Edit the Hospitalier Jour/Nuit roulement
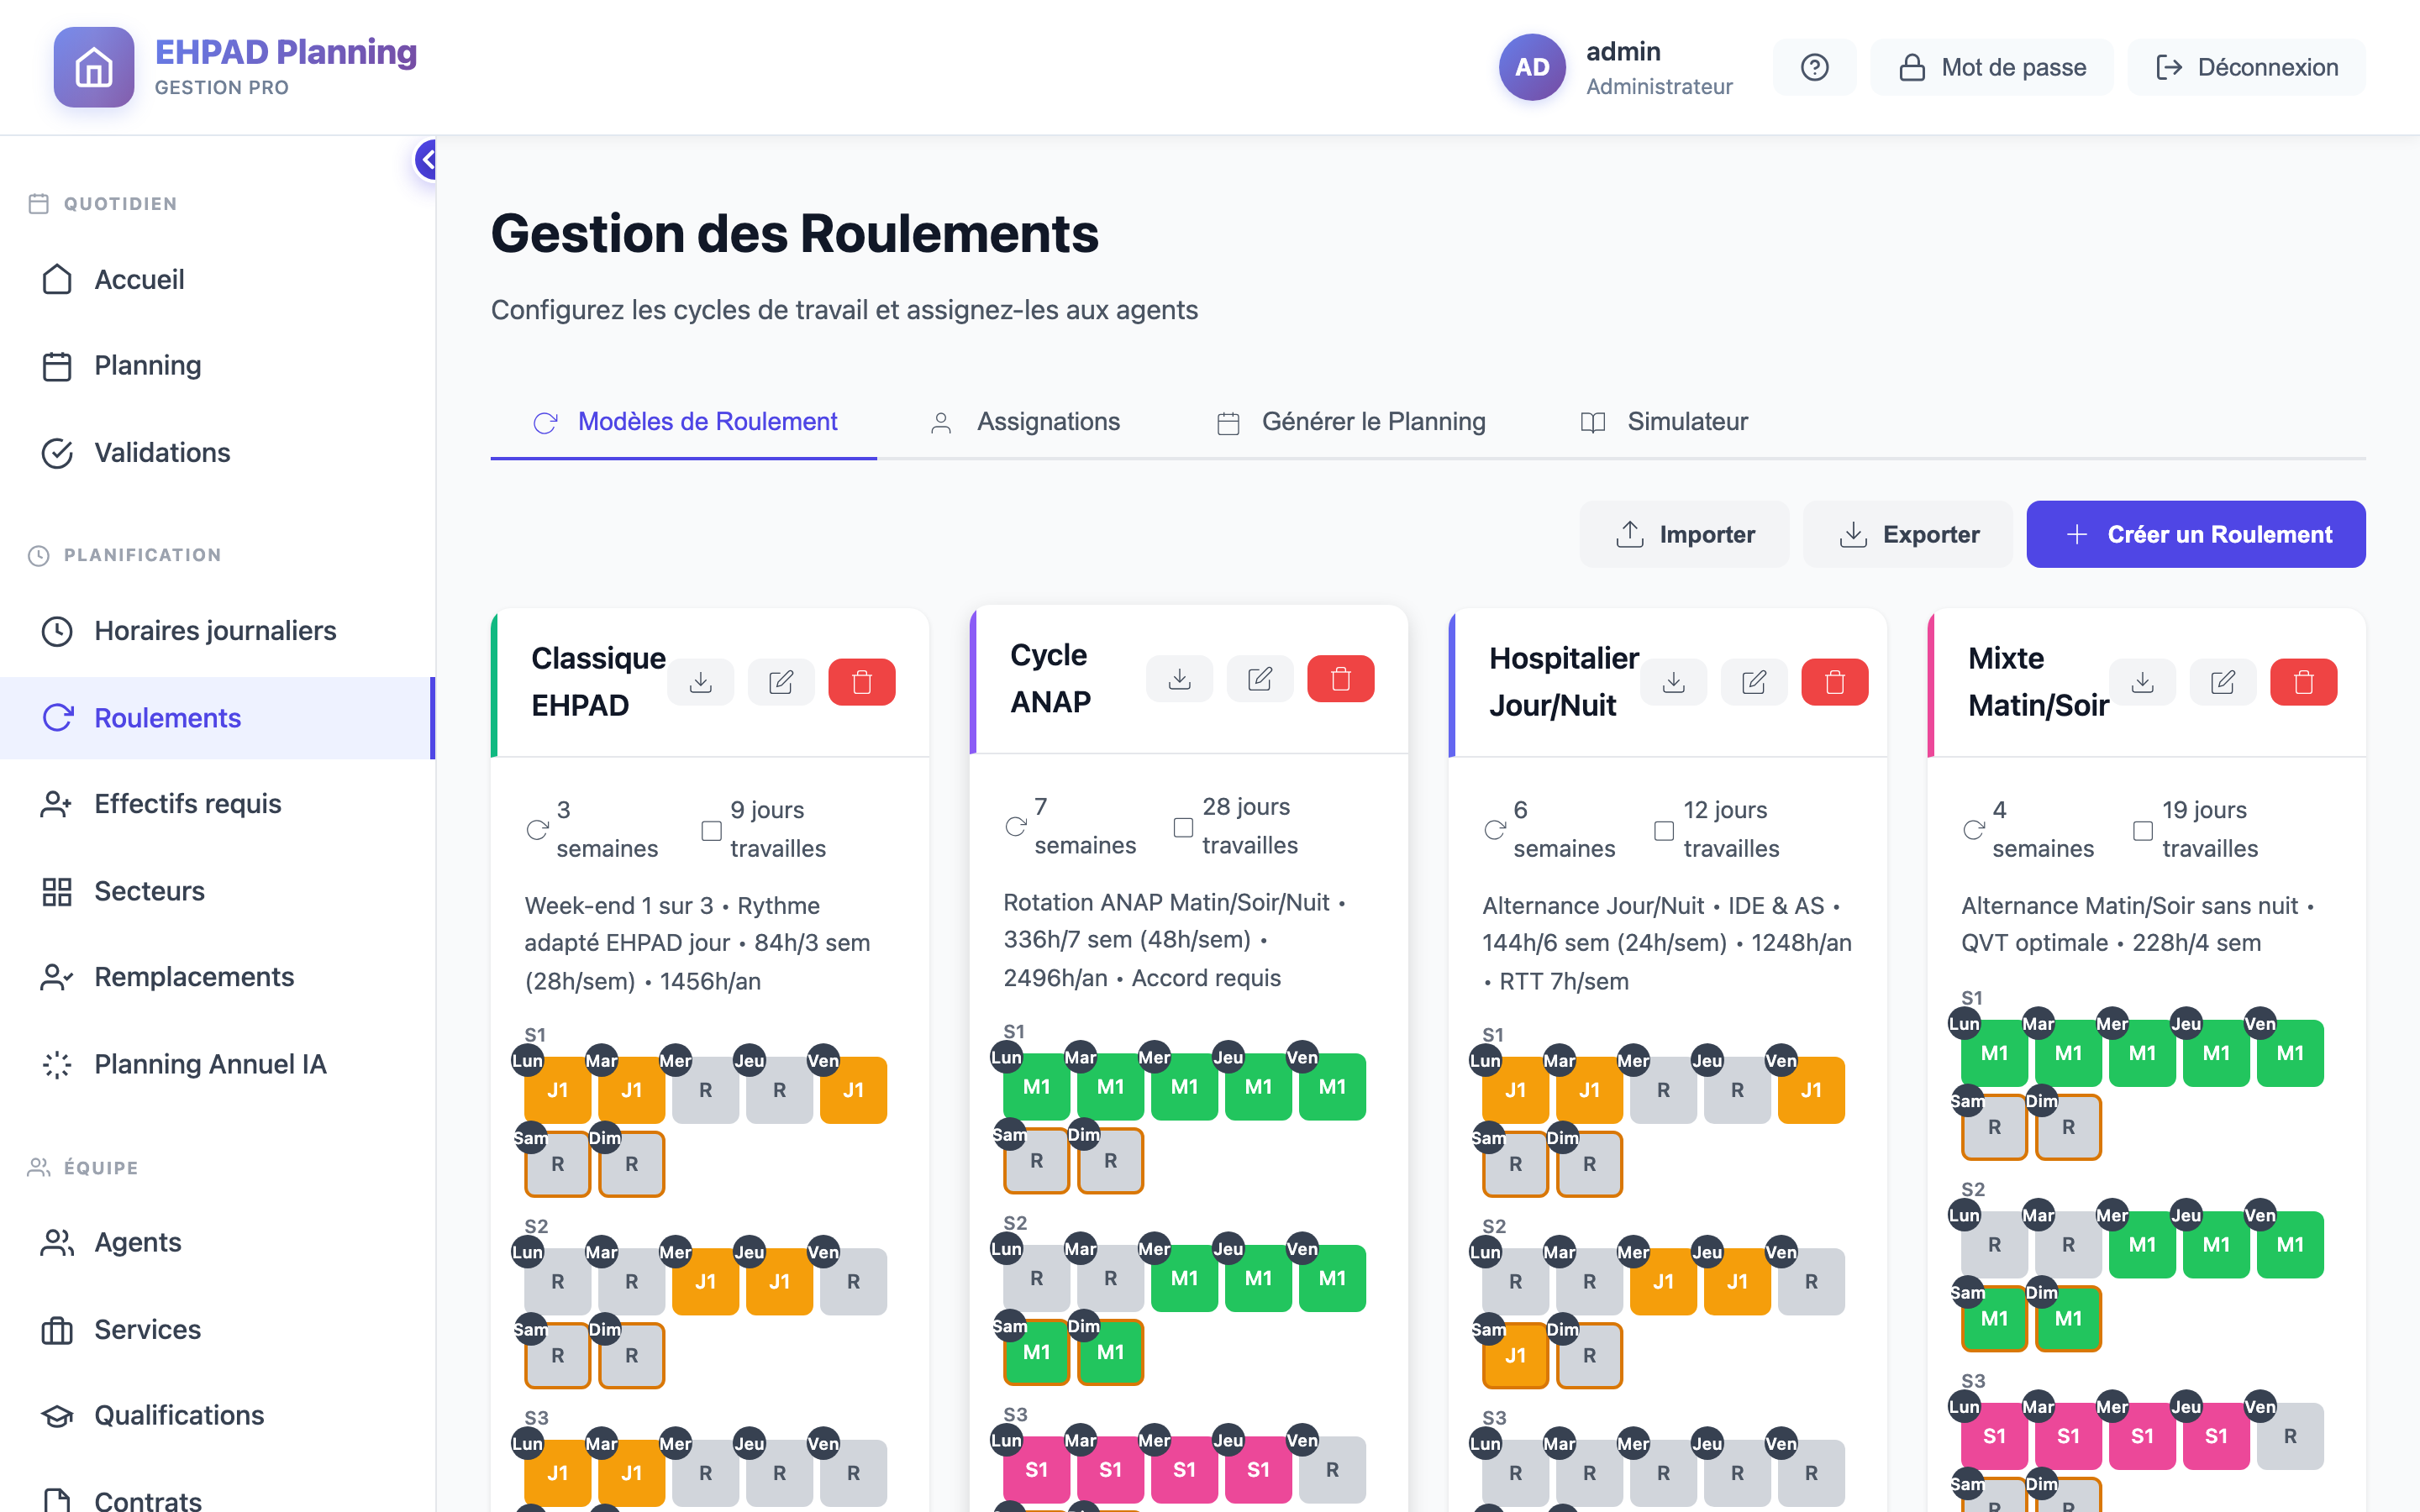Image resolution: width=2420 pixels, height=1512 pixels. [1754, 682]
